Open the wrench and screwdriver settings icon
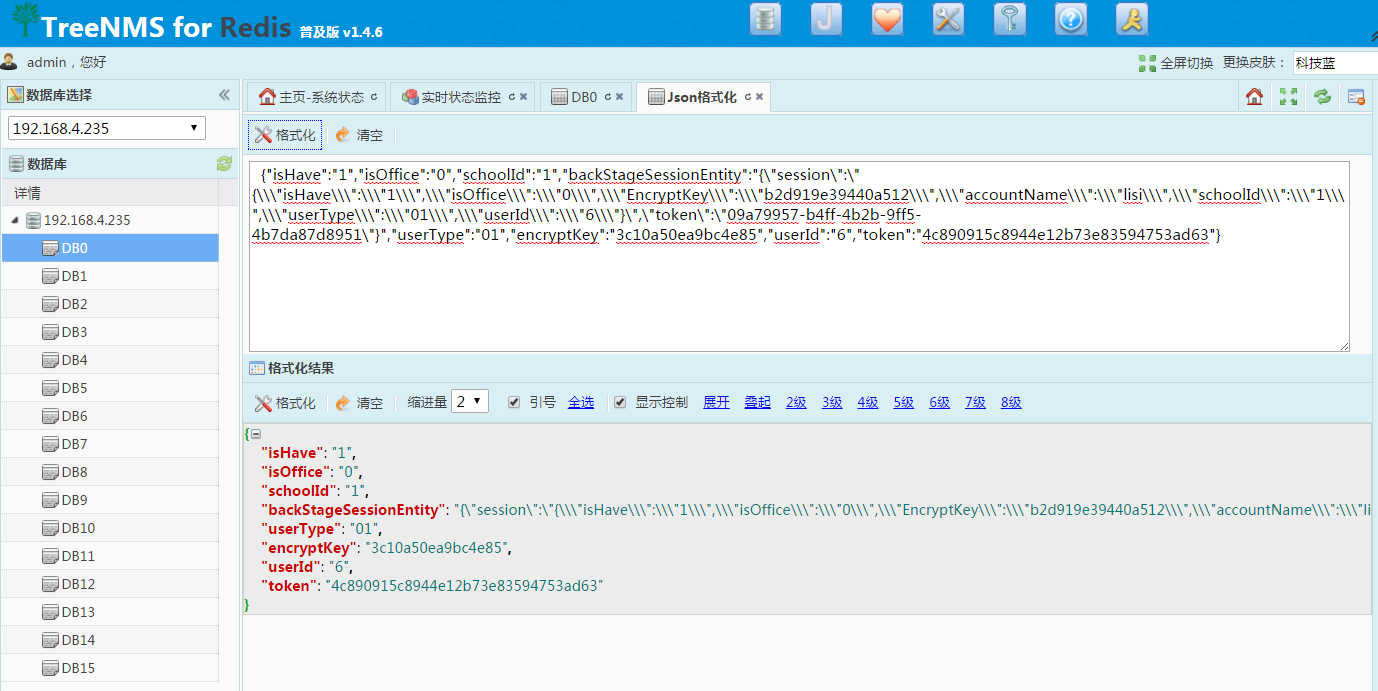 pos(948,19)
